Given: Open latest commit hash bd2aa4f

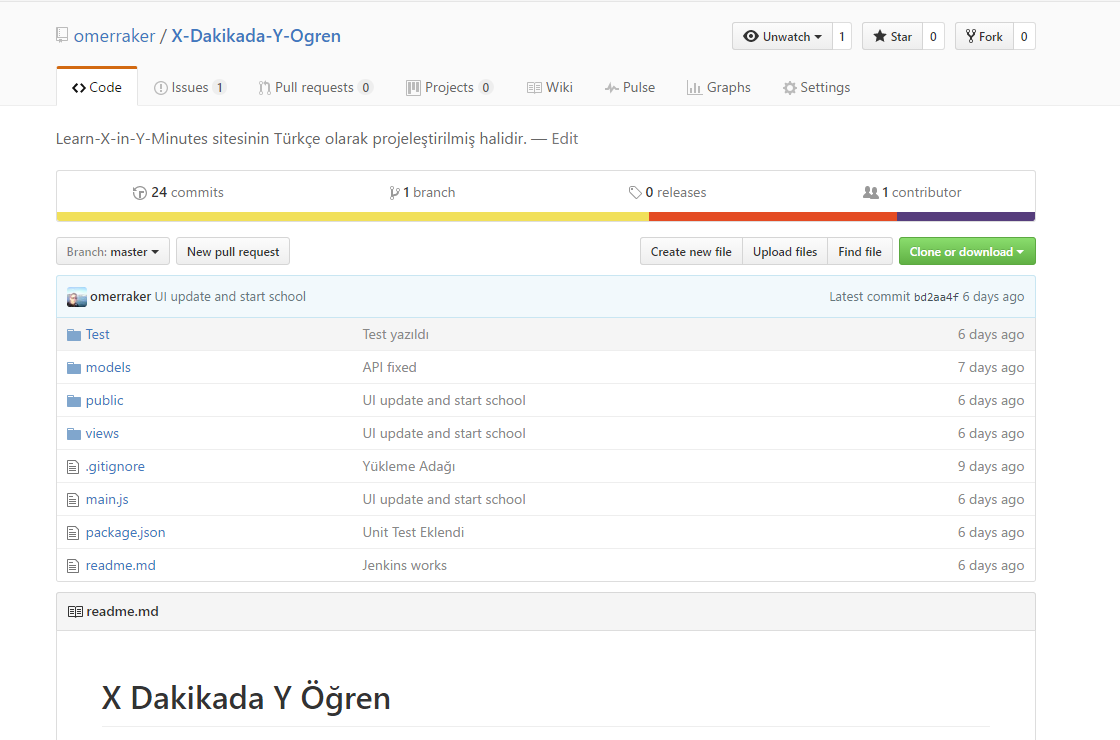Looking at the screenshot, I should pyautogui.click(x=936, y=297).
